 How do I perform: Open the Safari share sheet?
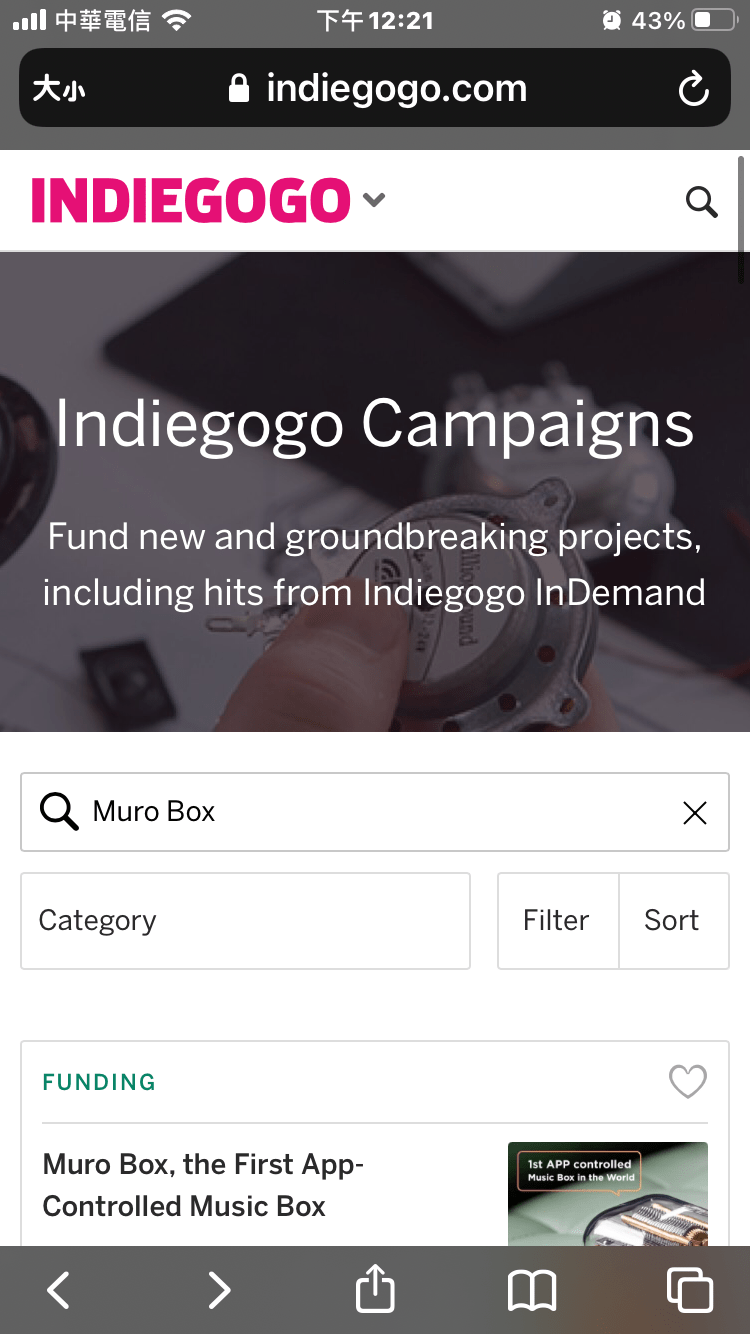coord(375,1290)
